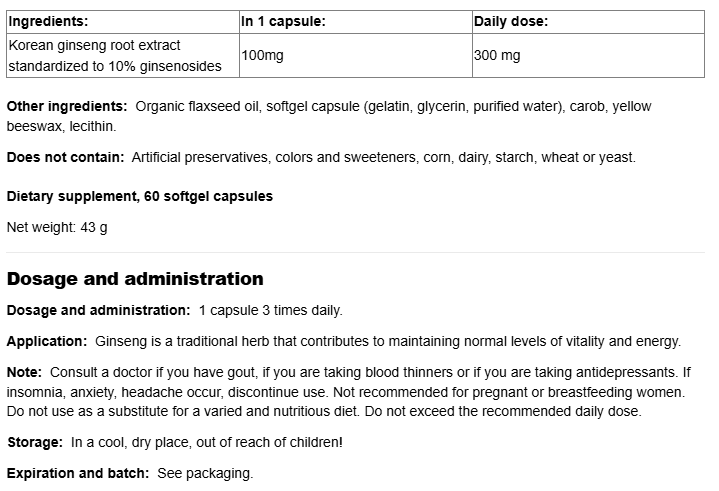719x491 pixels.
Task: Click the "Expiration and batch:" label
Action: (77, 473)
